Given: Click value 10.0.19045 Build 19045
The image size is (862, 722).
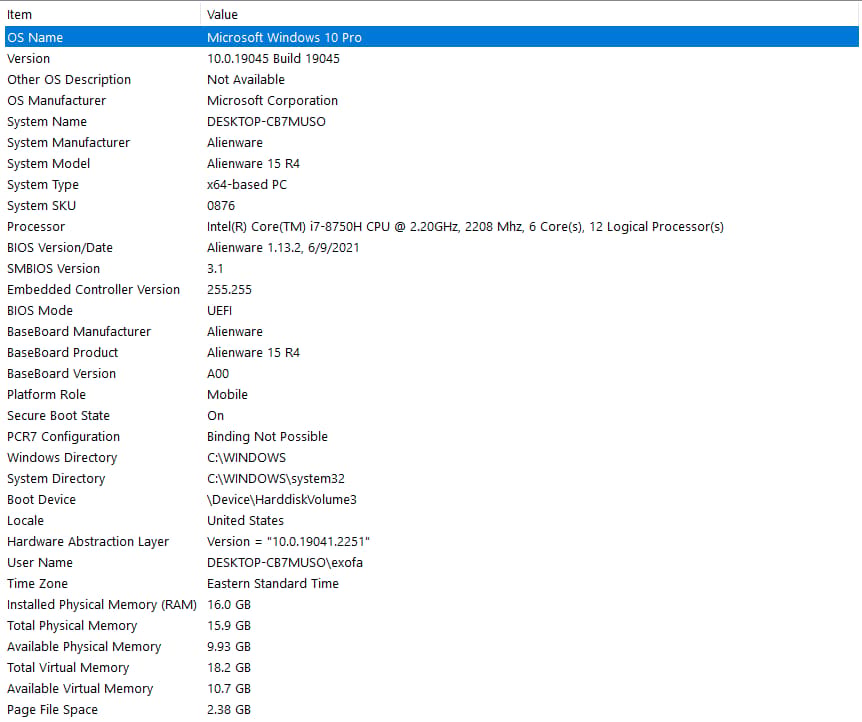Looking at the screenshot, I should coord(273,58).
